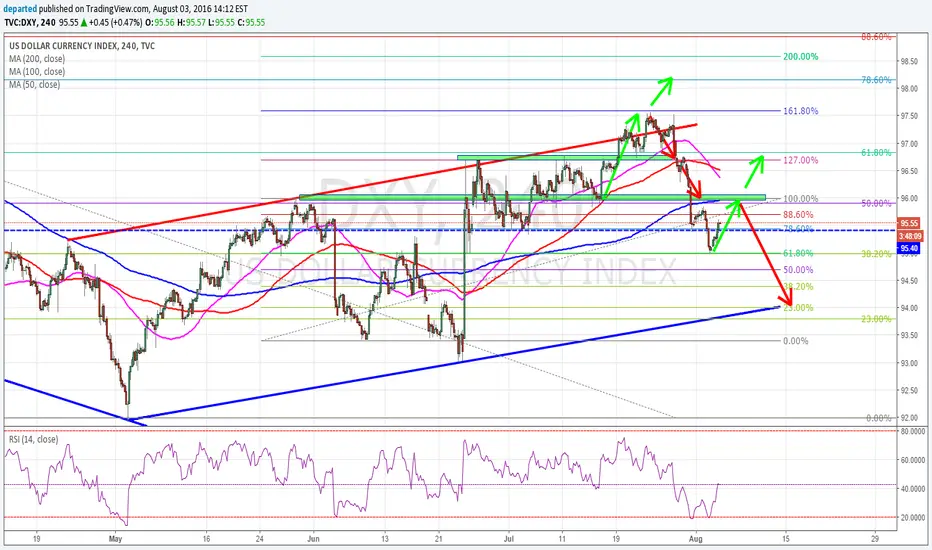This screenshot has height=550, width=932.
Task: Click the 97.50 price axis label
Action: 909,116
